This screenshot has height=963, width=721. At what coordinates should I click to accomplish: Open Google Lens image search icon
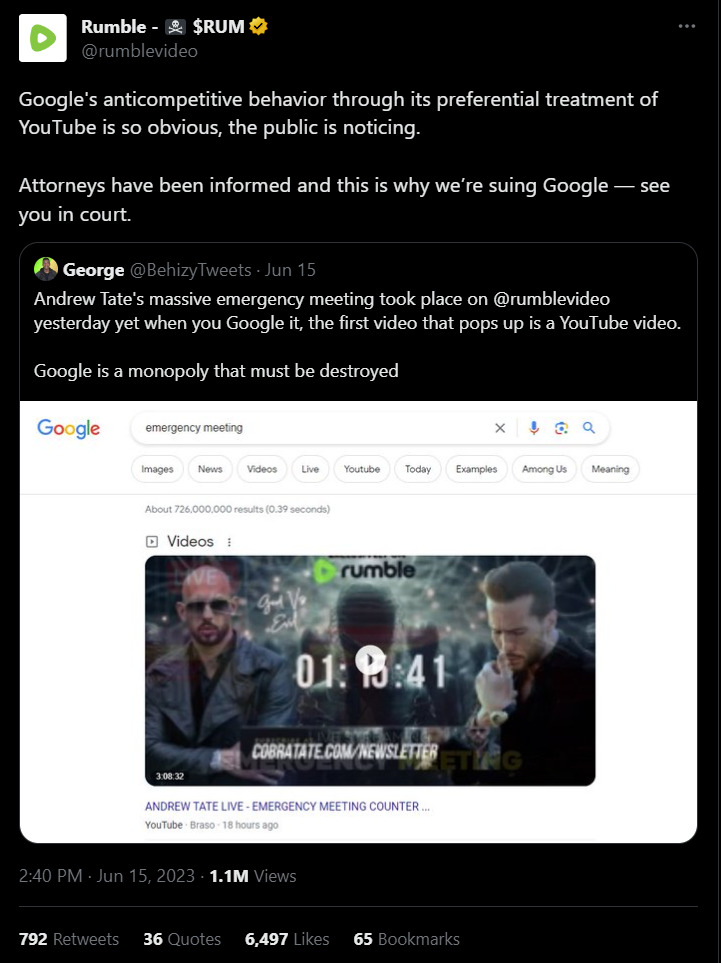pyautogui.click(x=561, y=427)
